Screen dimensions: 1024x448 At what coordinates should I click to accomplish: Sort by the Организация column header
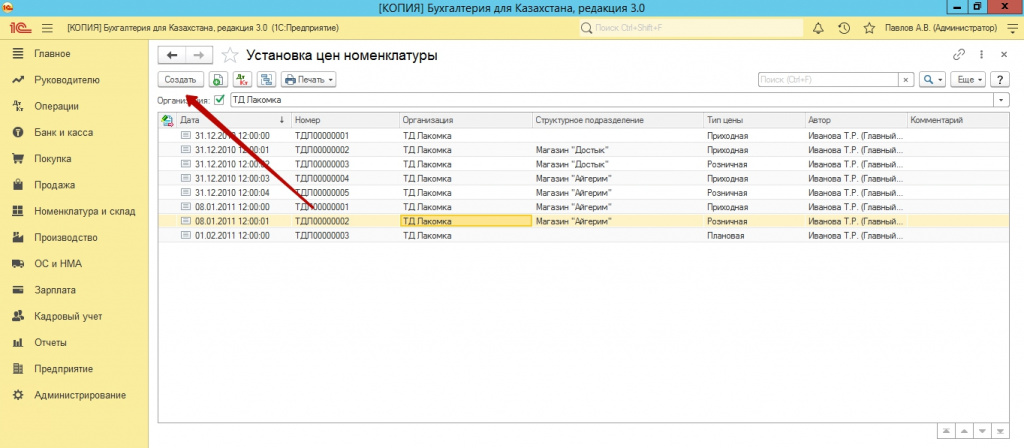pos(466,120)
